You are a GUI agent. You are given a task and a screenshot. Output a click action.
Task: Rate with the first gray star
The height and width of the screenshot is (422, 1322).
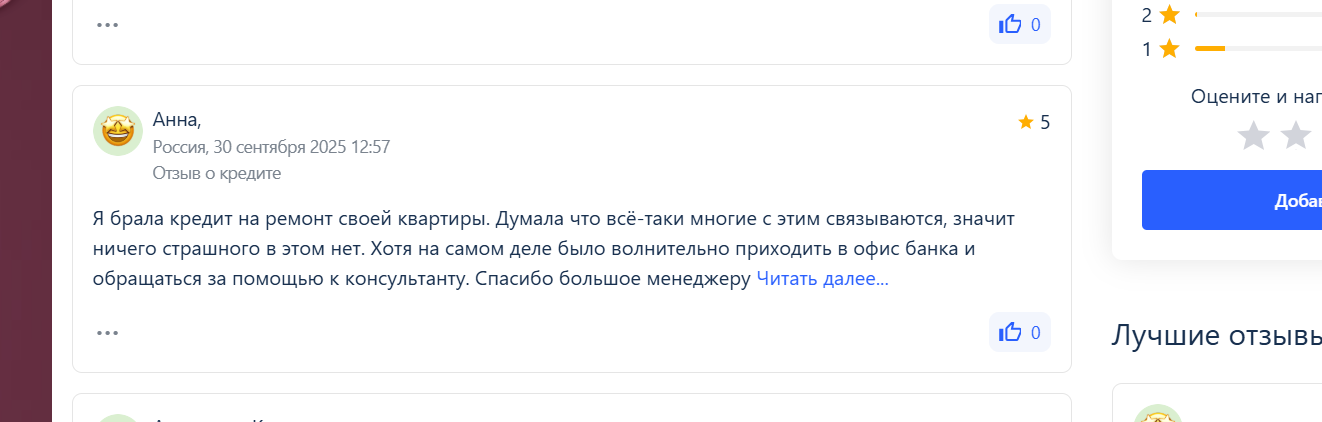point(1253,135)
